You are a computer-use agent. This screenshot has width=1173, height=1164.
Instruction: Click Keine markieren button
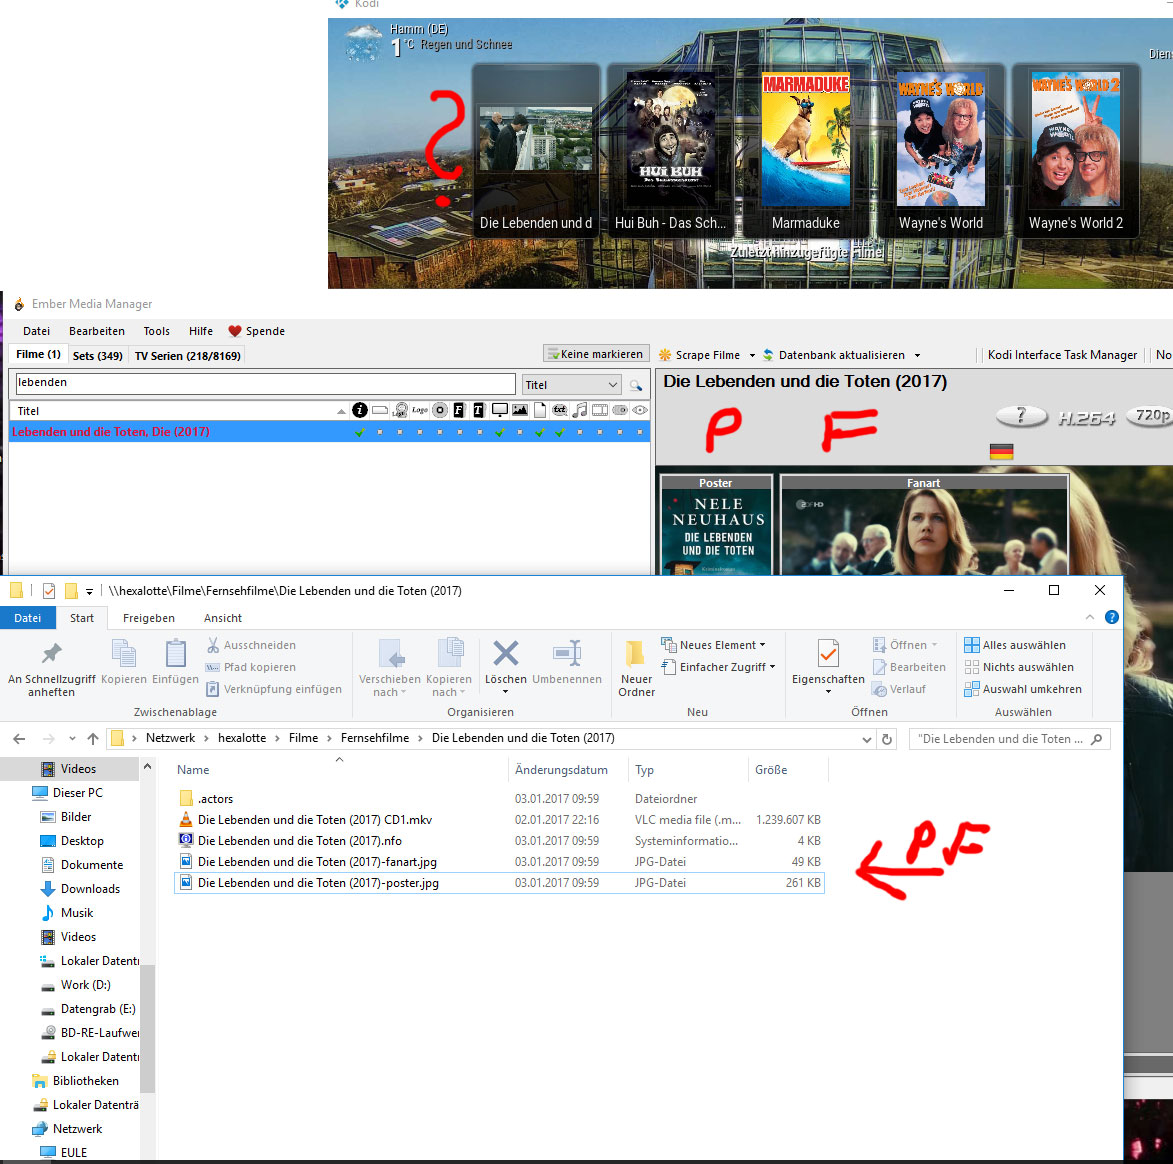tap(595, 354)
